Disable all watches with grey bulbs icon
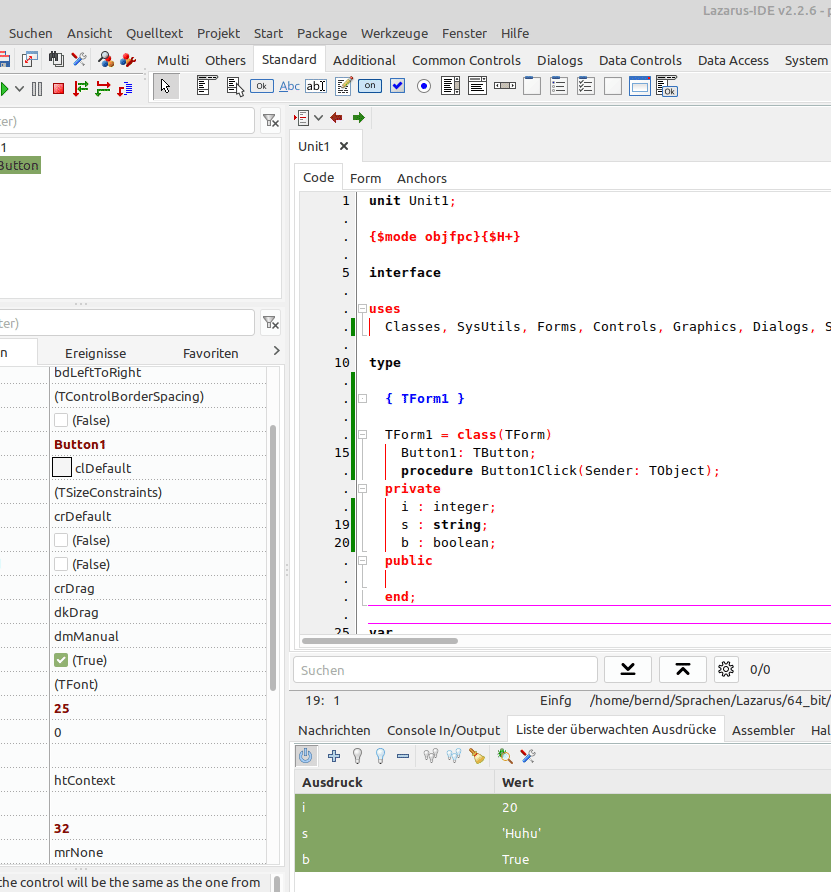Image resolution: width=831 pixels, height=892 pixels. point(431,756)
